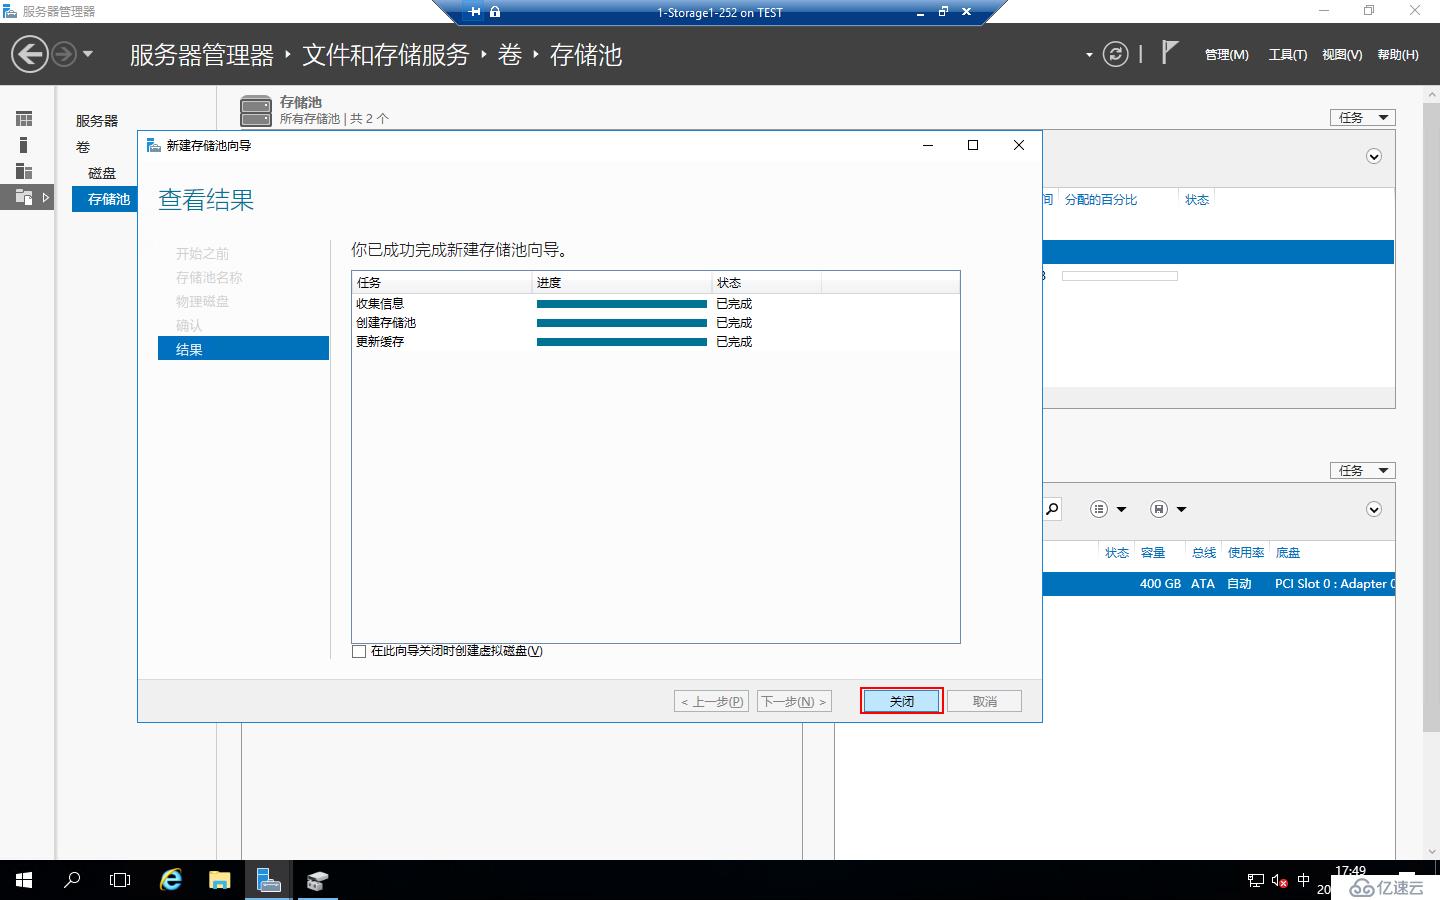Screen dimensions: 1440x900
Task: Select 服务器 in navigation list
Action: click(97, 121)
